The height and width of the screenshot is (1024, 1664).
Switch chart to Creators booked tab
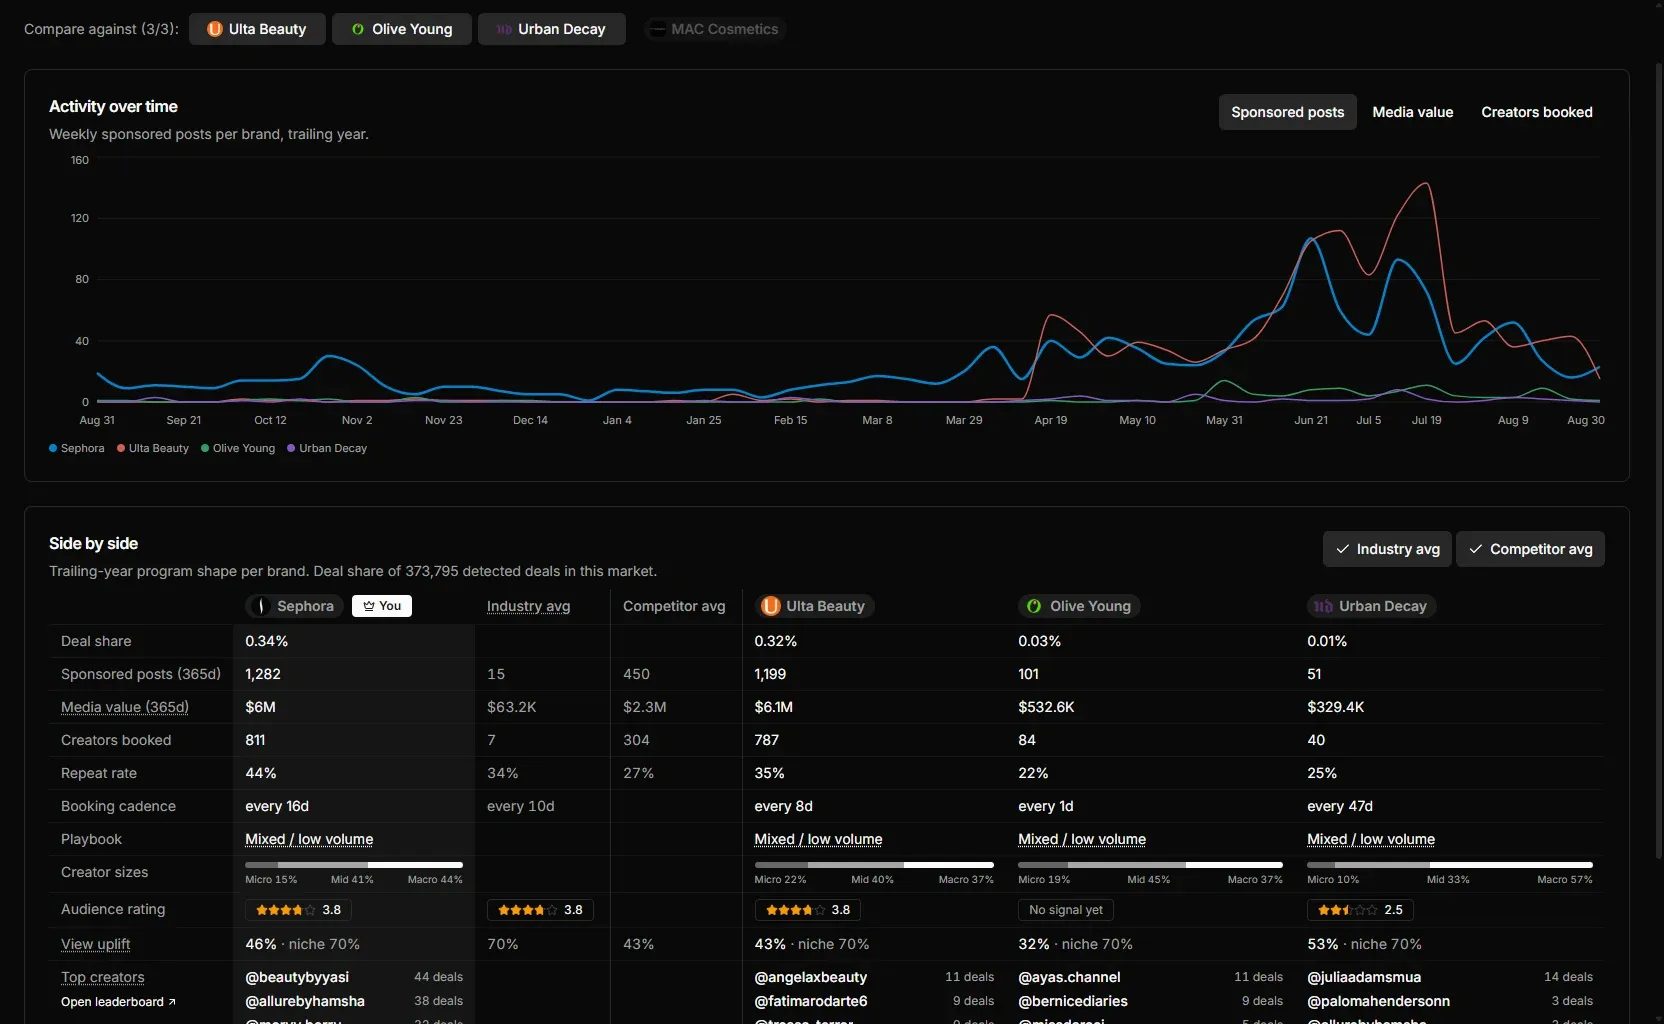pyautogui.click(x=1536, y=112)
